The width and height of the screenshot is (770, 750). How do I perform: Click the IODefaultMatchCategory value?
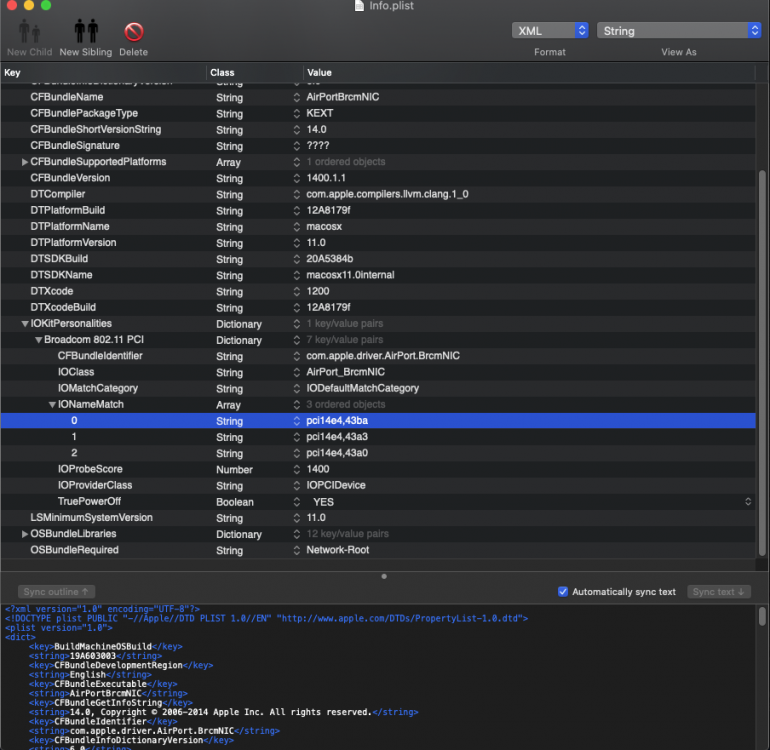[x=362, y=389]
